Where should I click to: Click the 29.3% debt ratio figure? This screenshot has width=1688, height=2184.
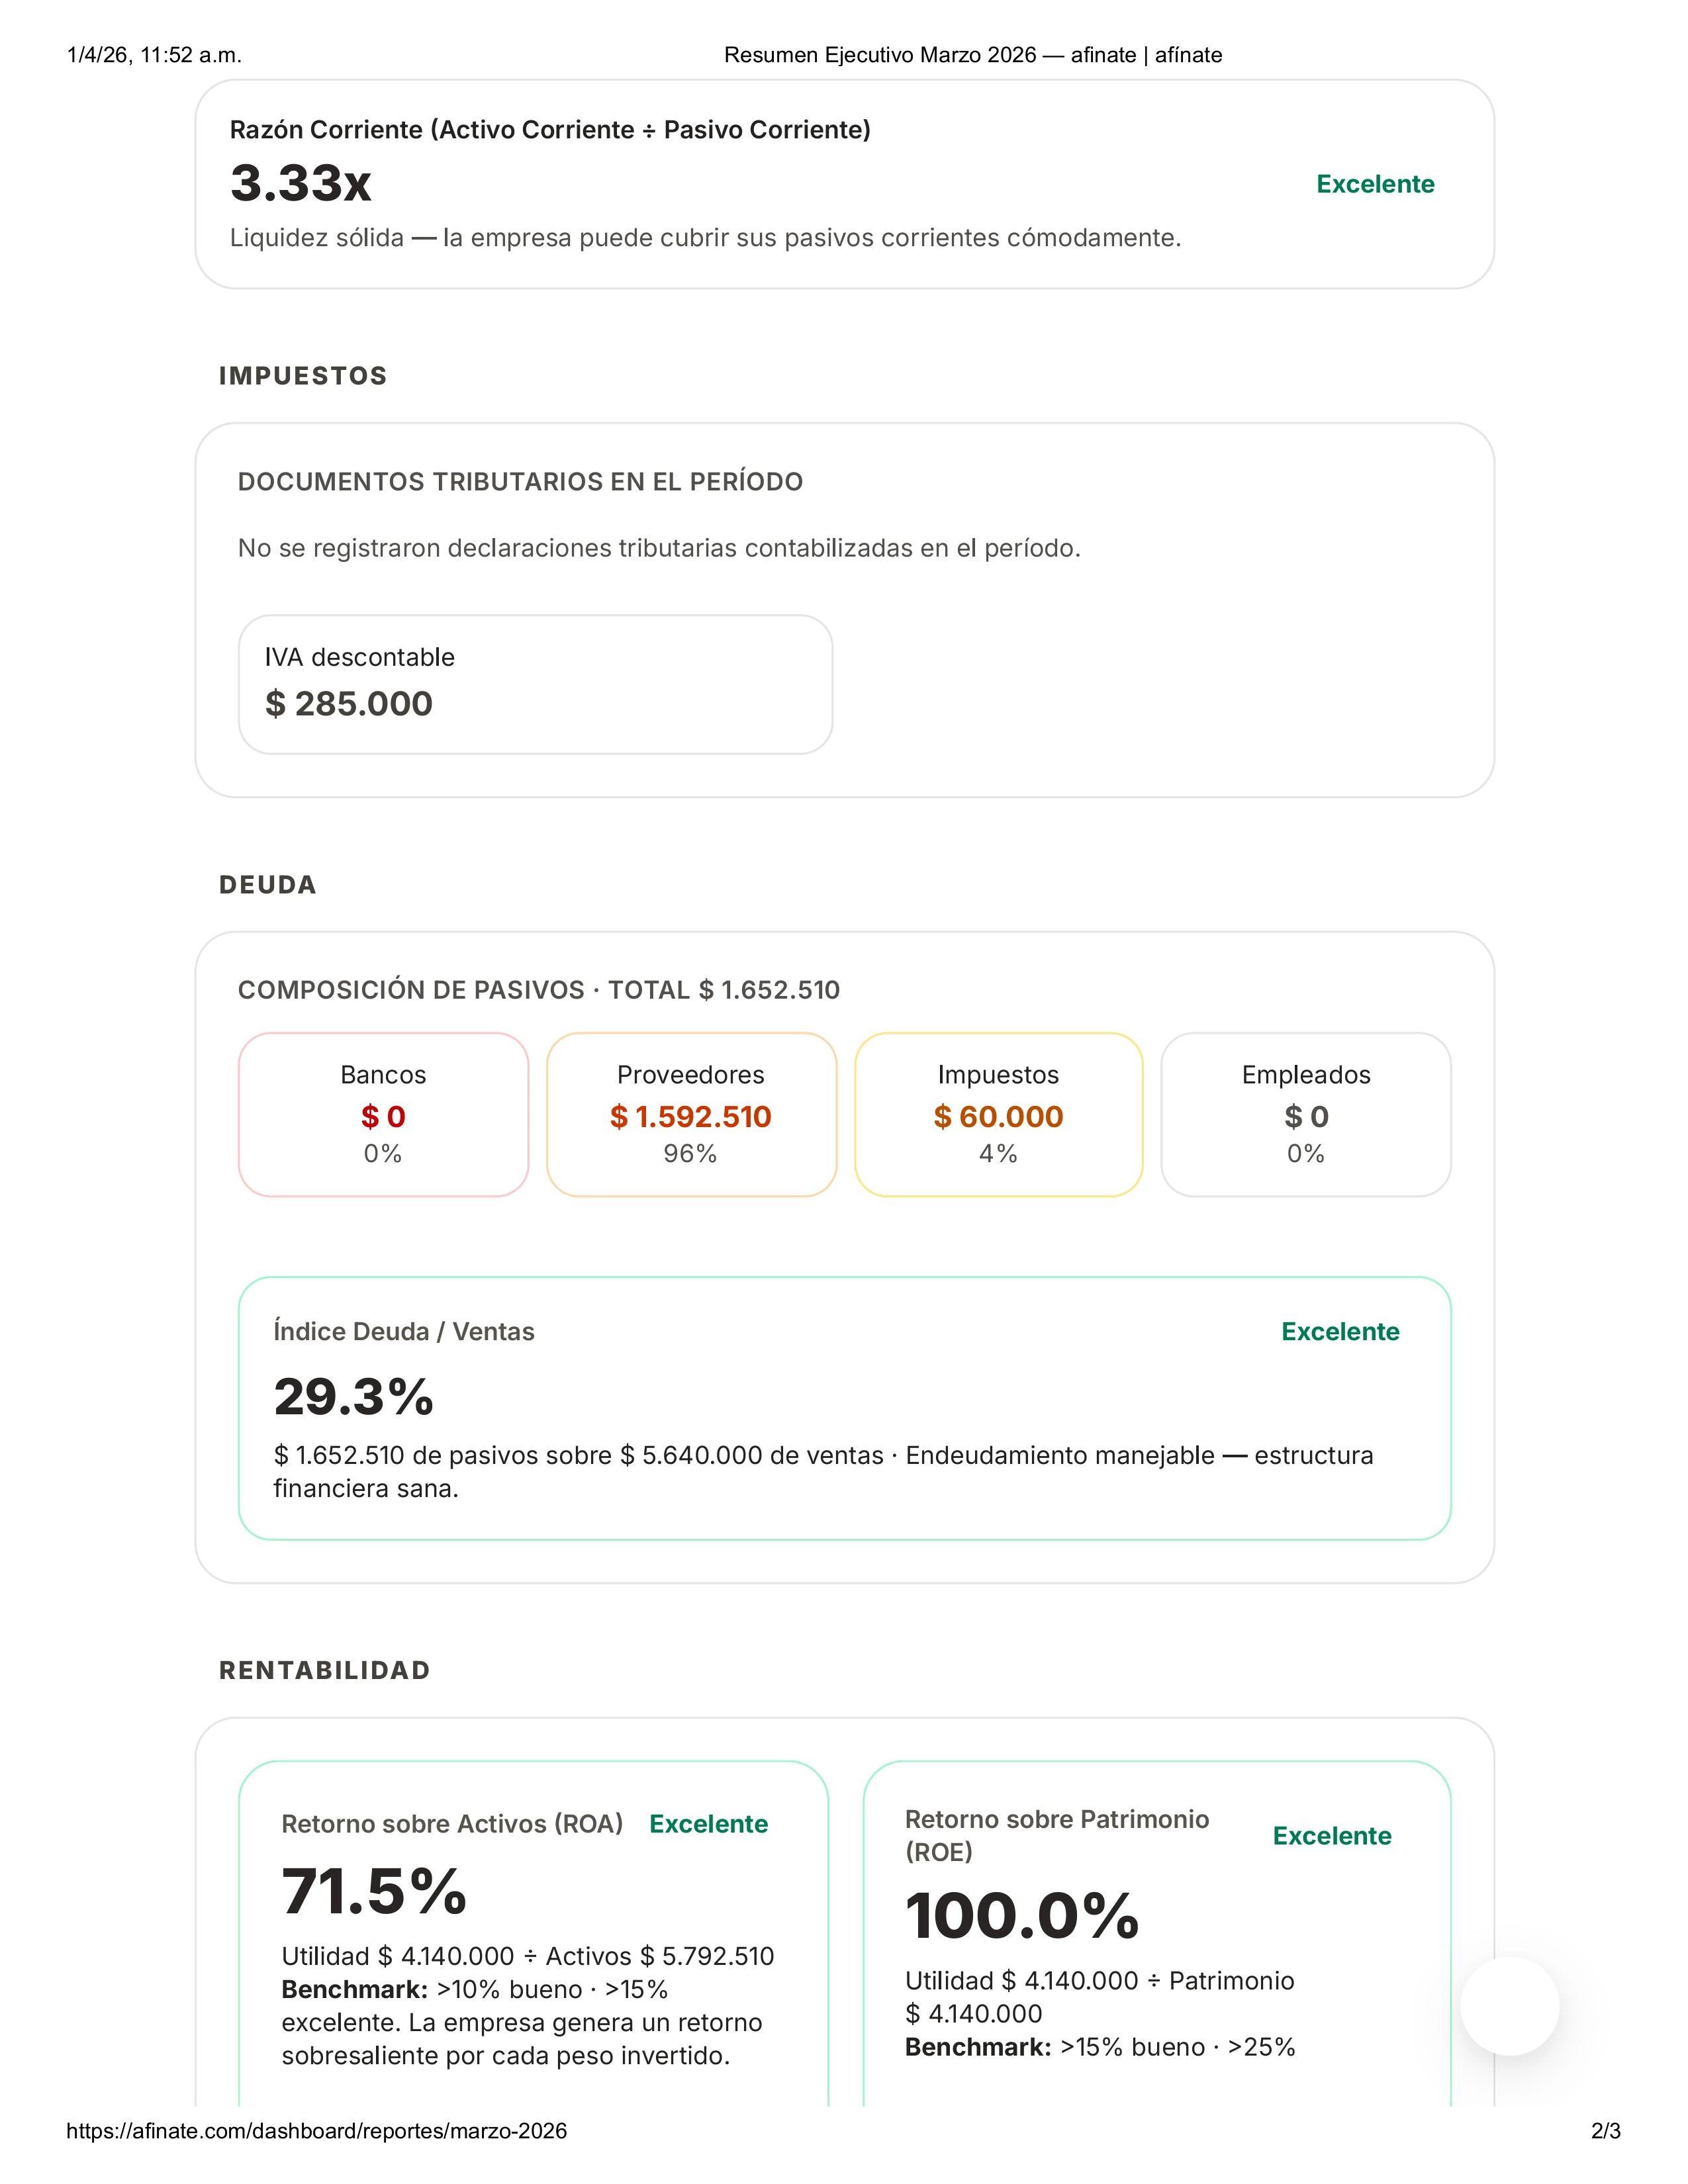pos(353,1396)
